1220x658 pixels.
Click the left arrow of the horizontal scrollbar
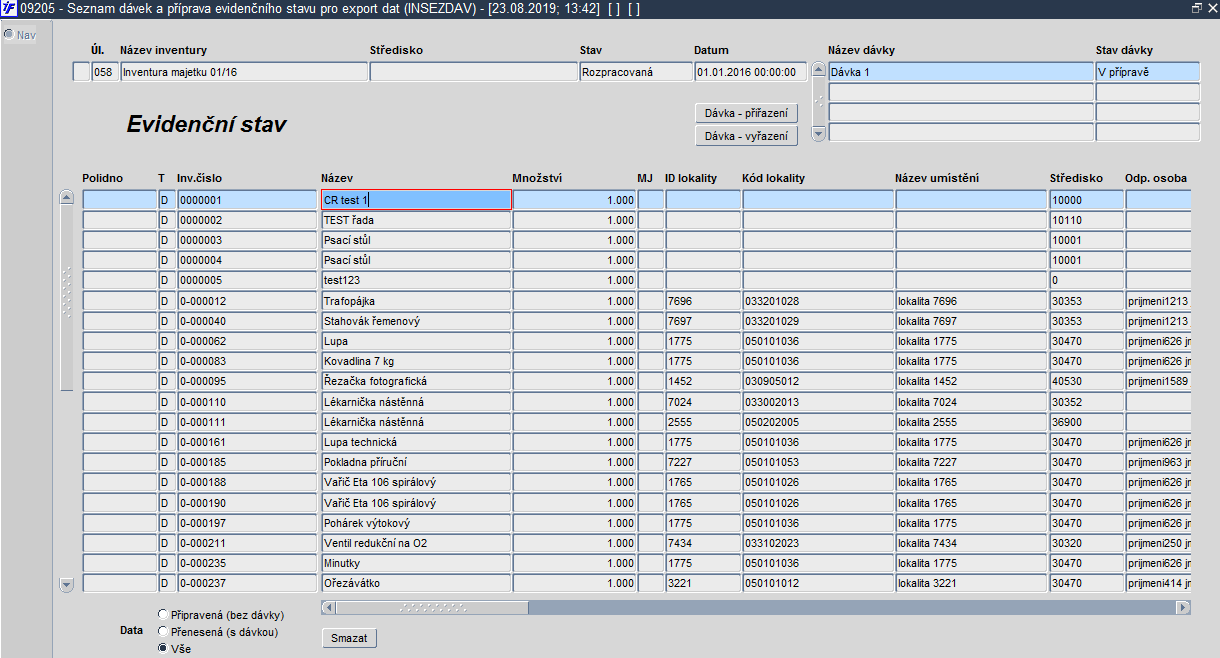328,607
